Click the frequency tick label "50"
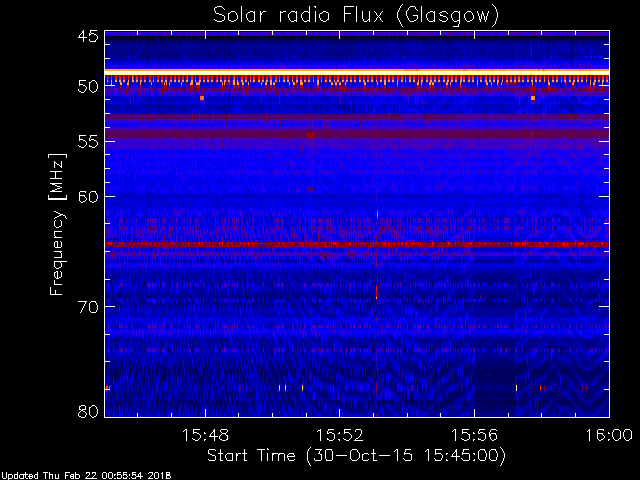The height and width of the screenshot is (480, 640). pos(88,87)
